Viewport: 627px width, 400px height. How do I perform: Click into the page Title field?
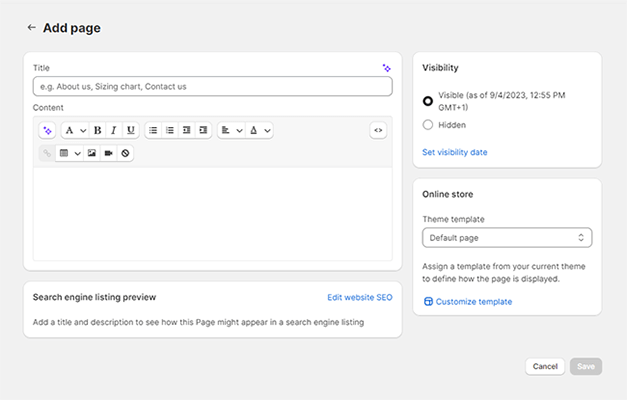point(212,86)
